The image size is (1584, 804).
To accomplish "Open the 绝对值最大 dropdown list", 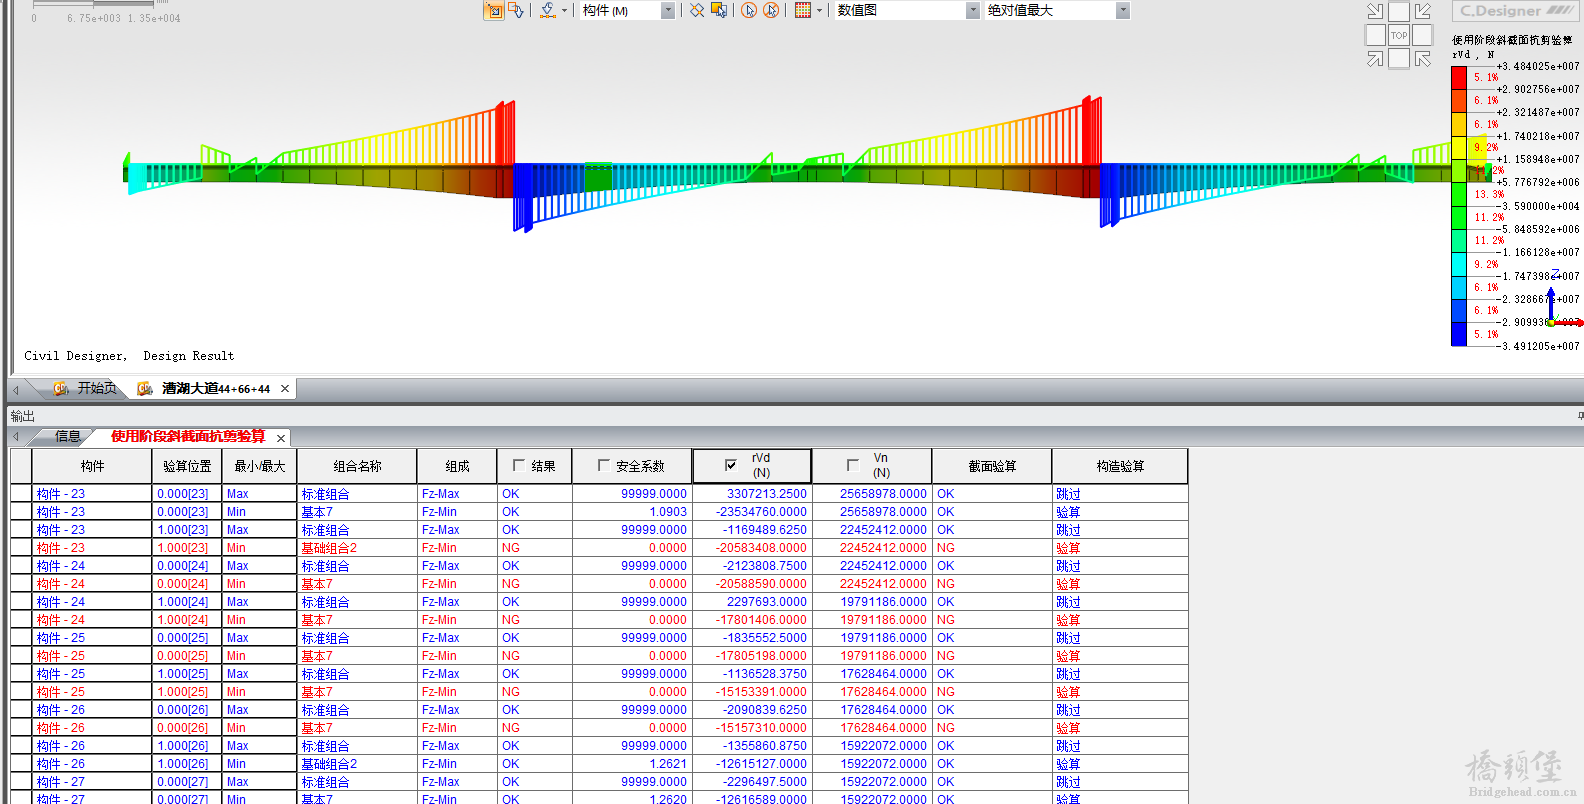I will 1123,10.
